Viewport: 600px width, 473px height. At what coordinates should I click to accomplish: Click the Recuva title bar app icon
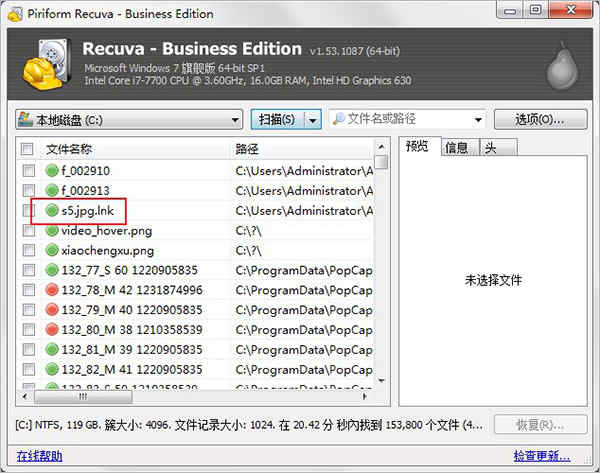pyautogui.click(x=15, y=15)
